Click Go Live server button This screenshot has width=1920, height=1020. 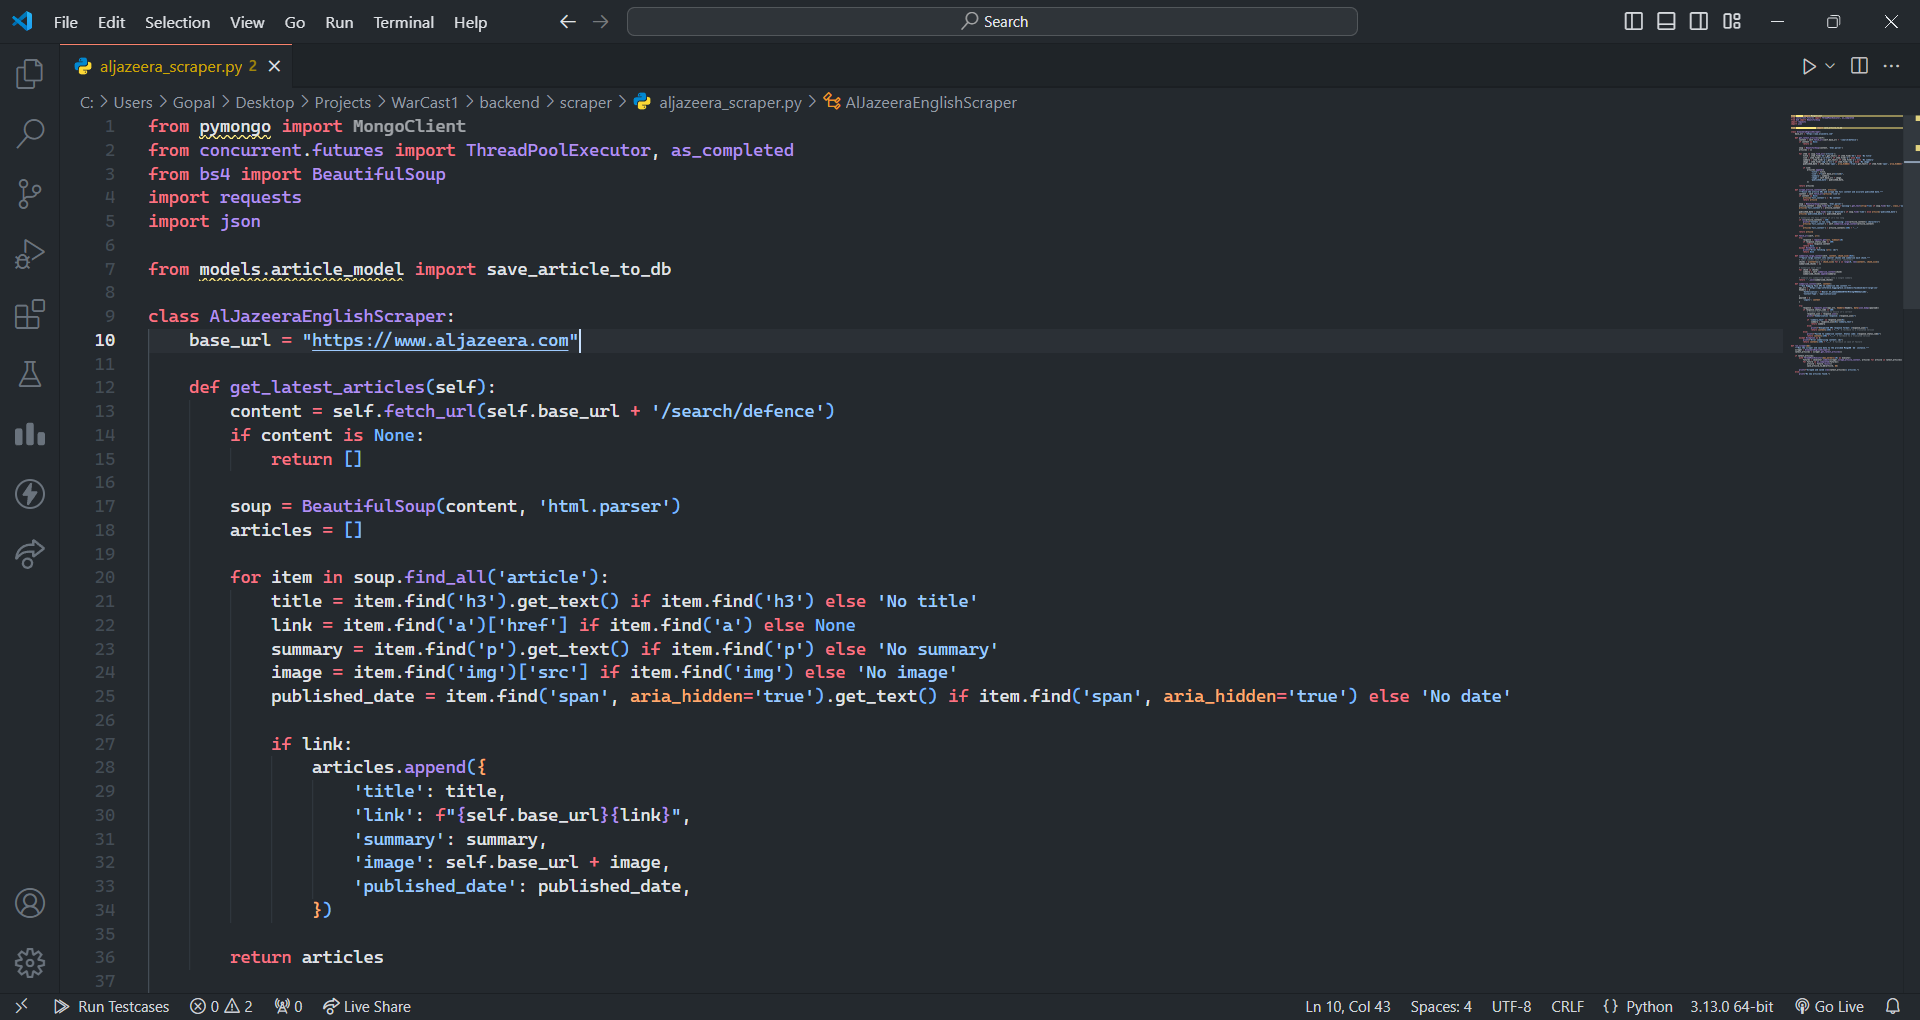(x=1830, y=1006)
